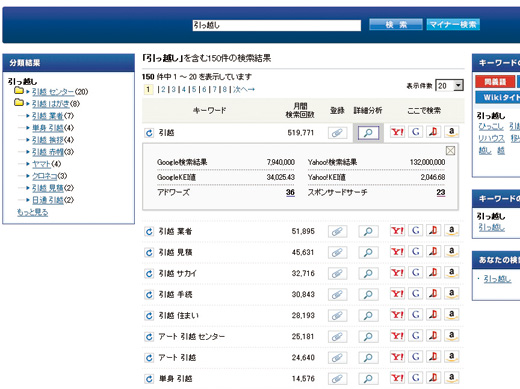The image size is (520, 389).
Task: Search 引越 on Yahoo icon
Action: [397, 132]
